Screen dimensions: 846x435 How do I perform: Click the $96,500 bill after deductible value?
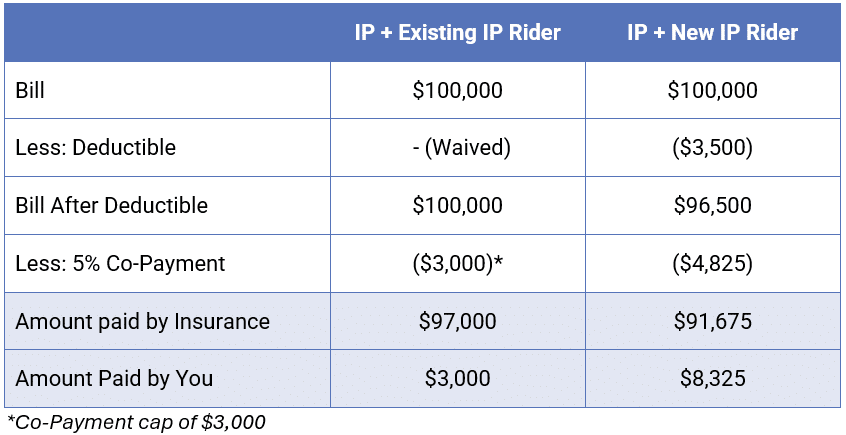(712, 205)
